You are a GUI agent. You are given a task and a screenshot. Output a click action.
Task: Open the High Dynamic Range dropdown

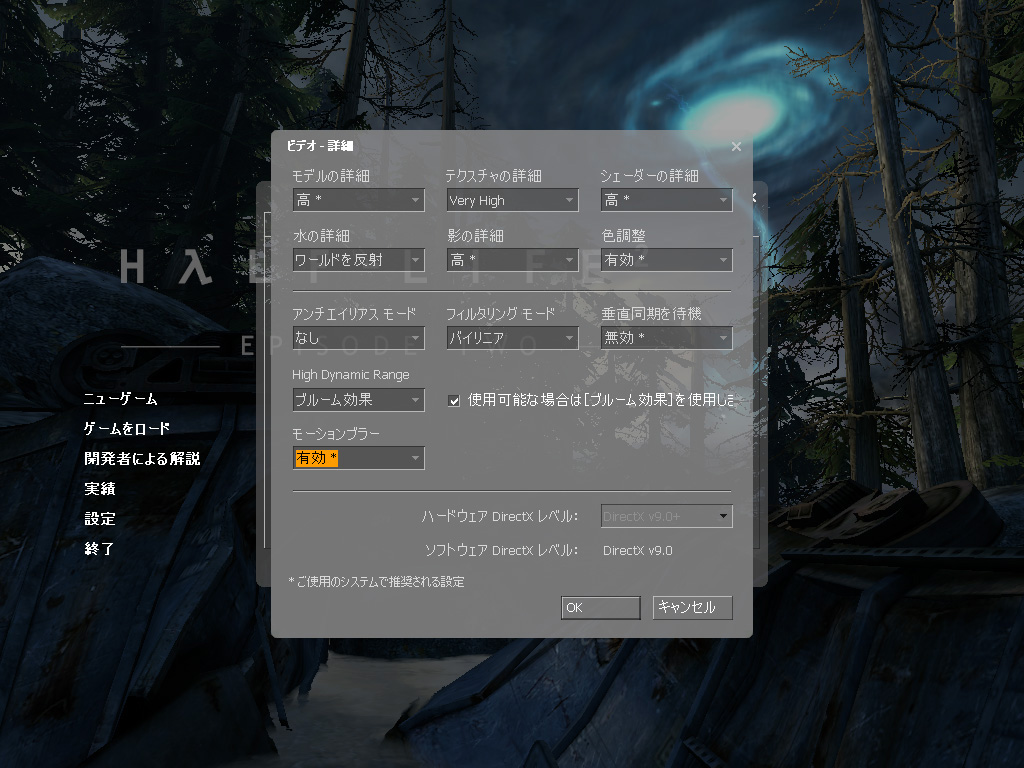[x=359, y=400]
